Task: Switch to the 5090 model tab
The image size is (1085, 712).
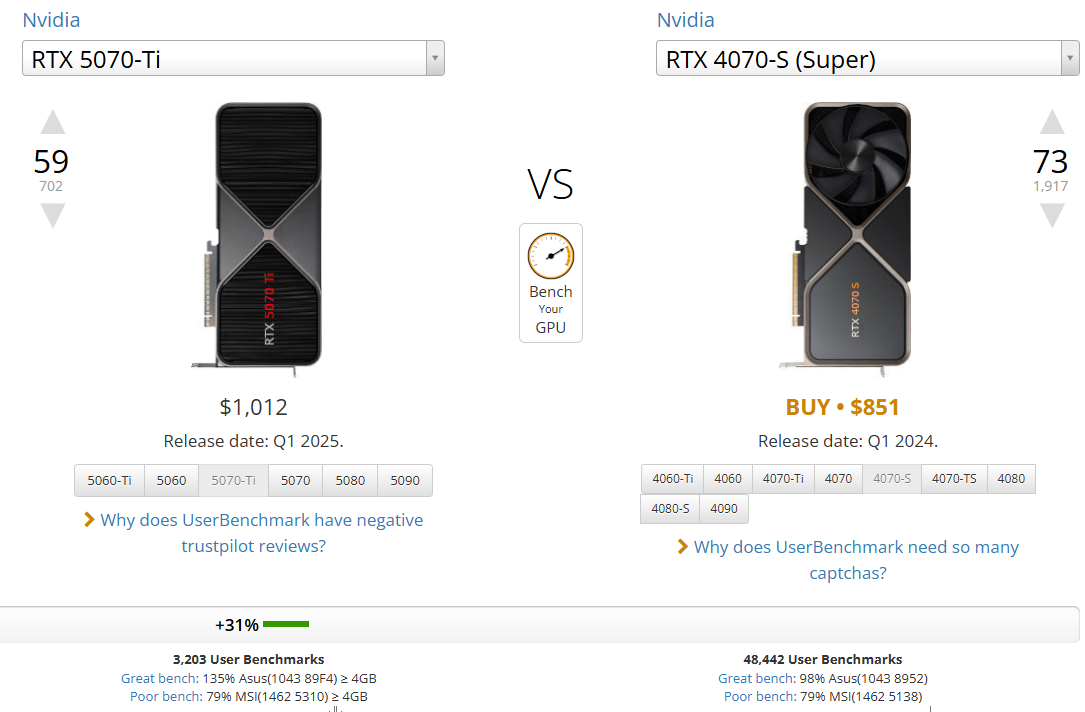Action: point(404,481)
